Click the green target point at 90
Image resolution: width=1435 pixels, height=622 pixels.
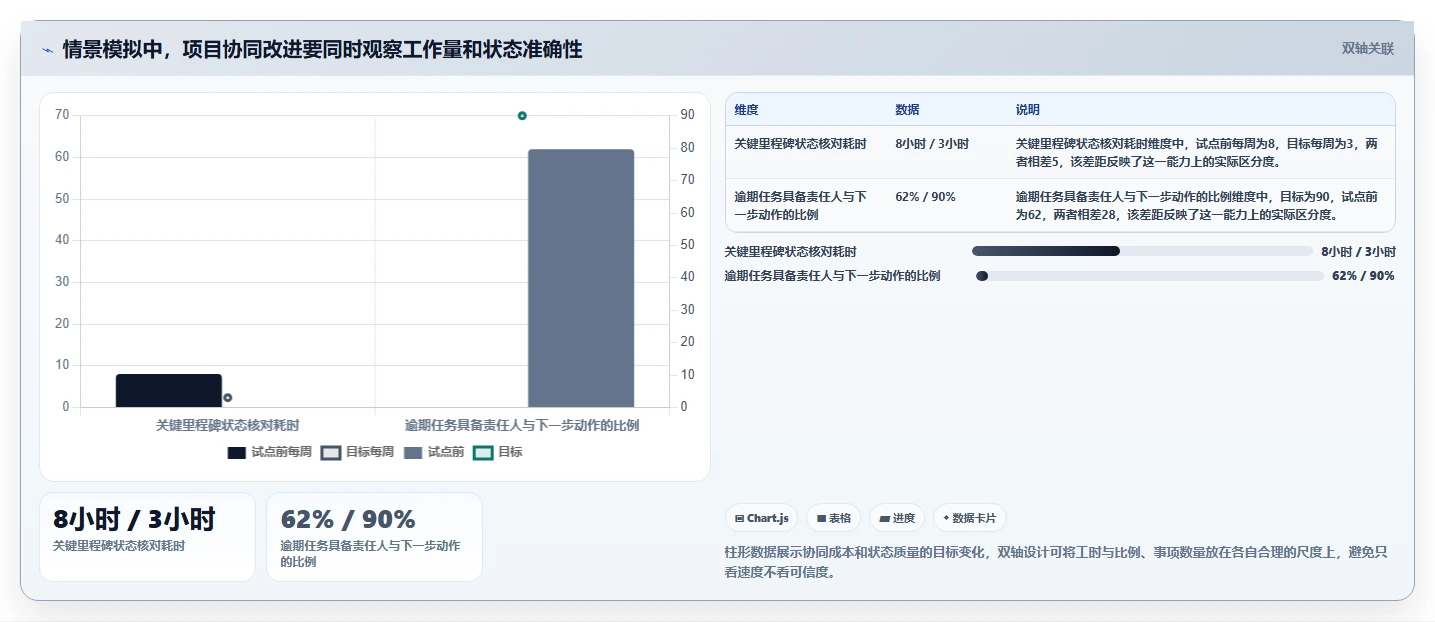(522, 116)
